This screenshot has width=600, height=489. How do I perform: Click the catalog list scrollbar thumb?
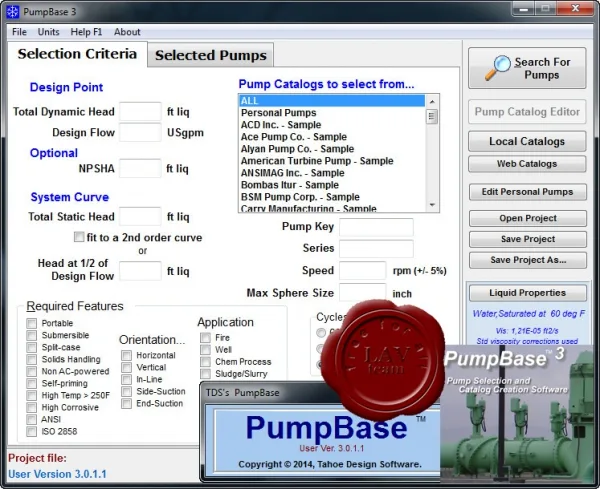(432, 116)
